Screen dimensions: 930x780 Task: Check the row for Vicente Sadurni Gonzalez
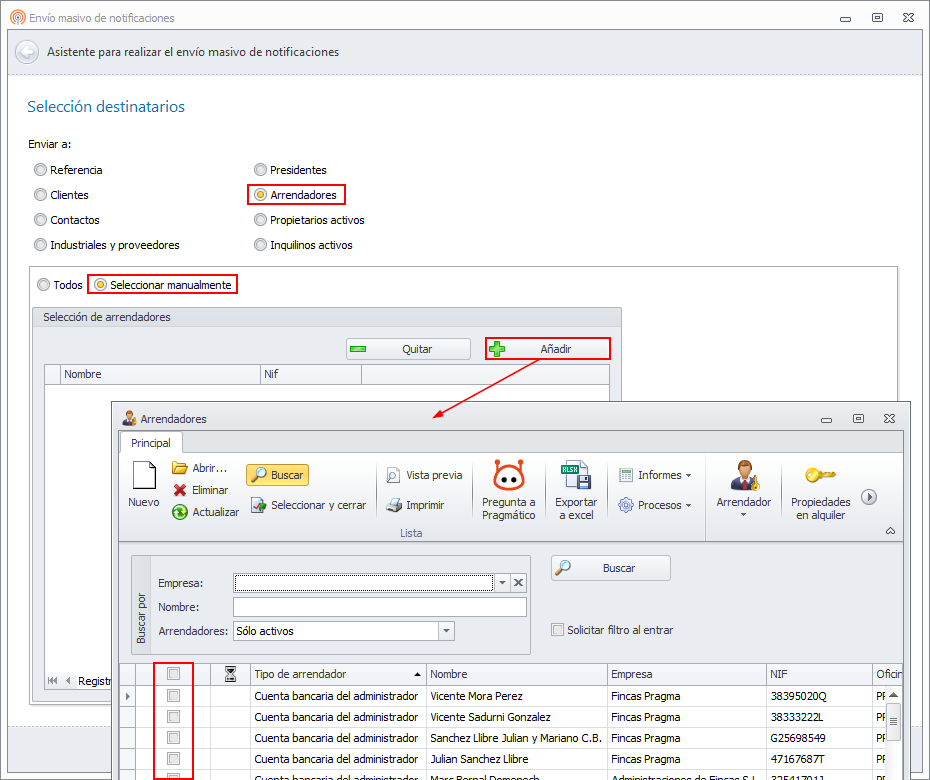tap(173, 717)
